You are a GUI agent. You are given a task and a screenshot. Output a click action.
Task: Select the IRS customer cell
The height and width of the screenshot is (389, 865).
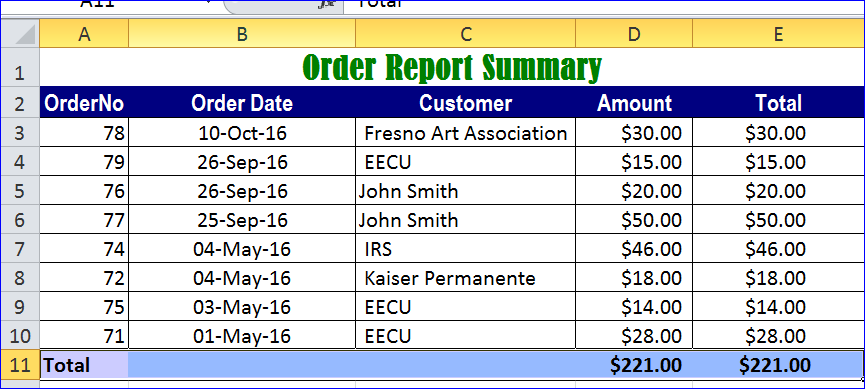coord(466,249)
